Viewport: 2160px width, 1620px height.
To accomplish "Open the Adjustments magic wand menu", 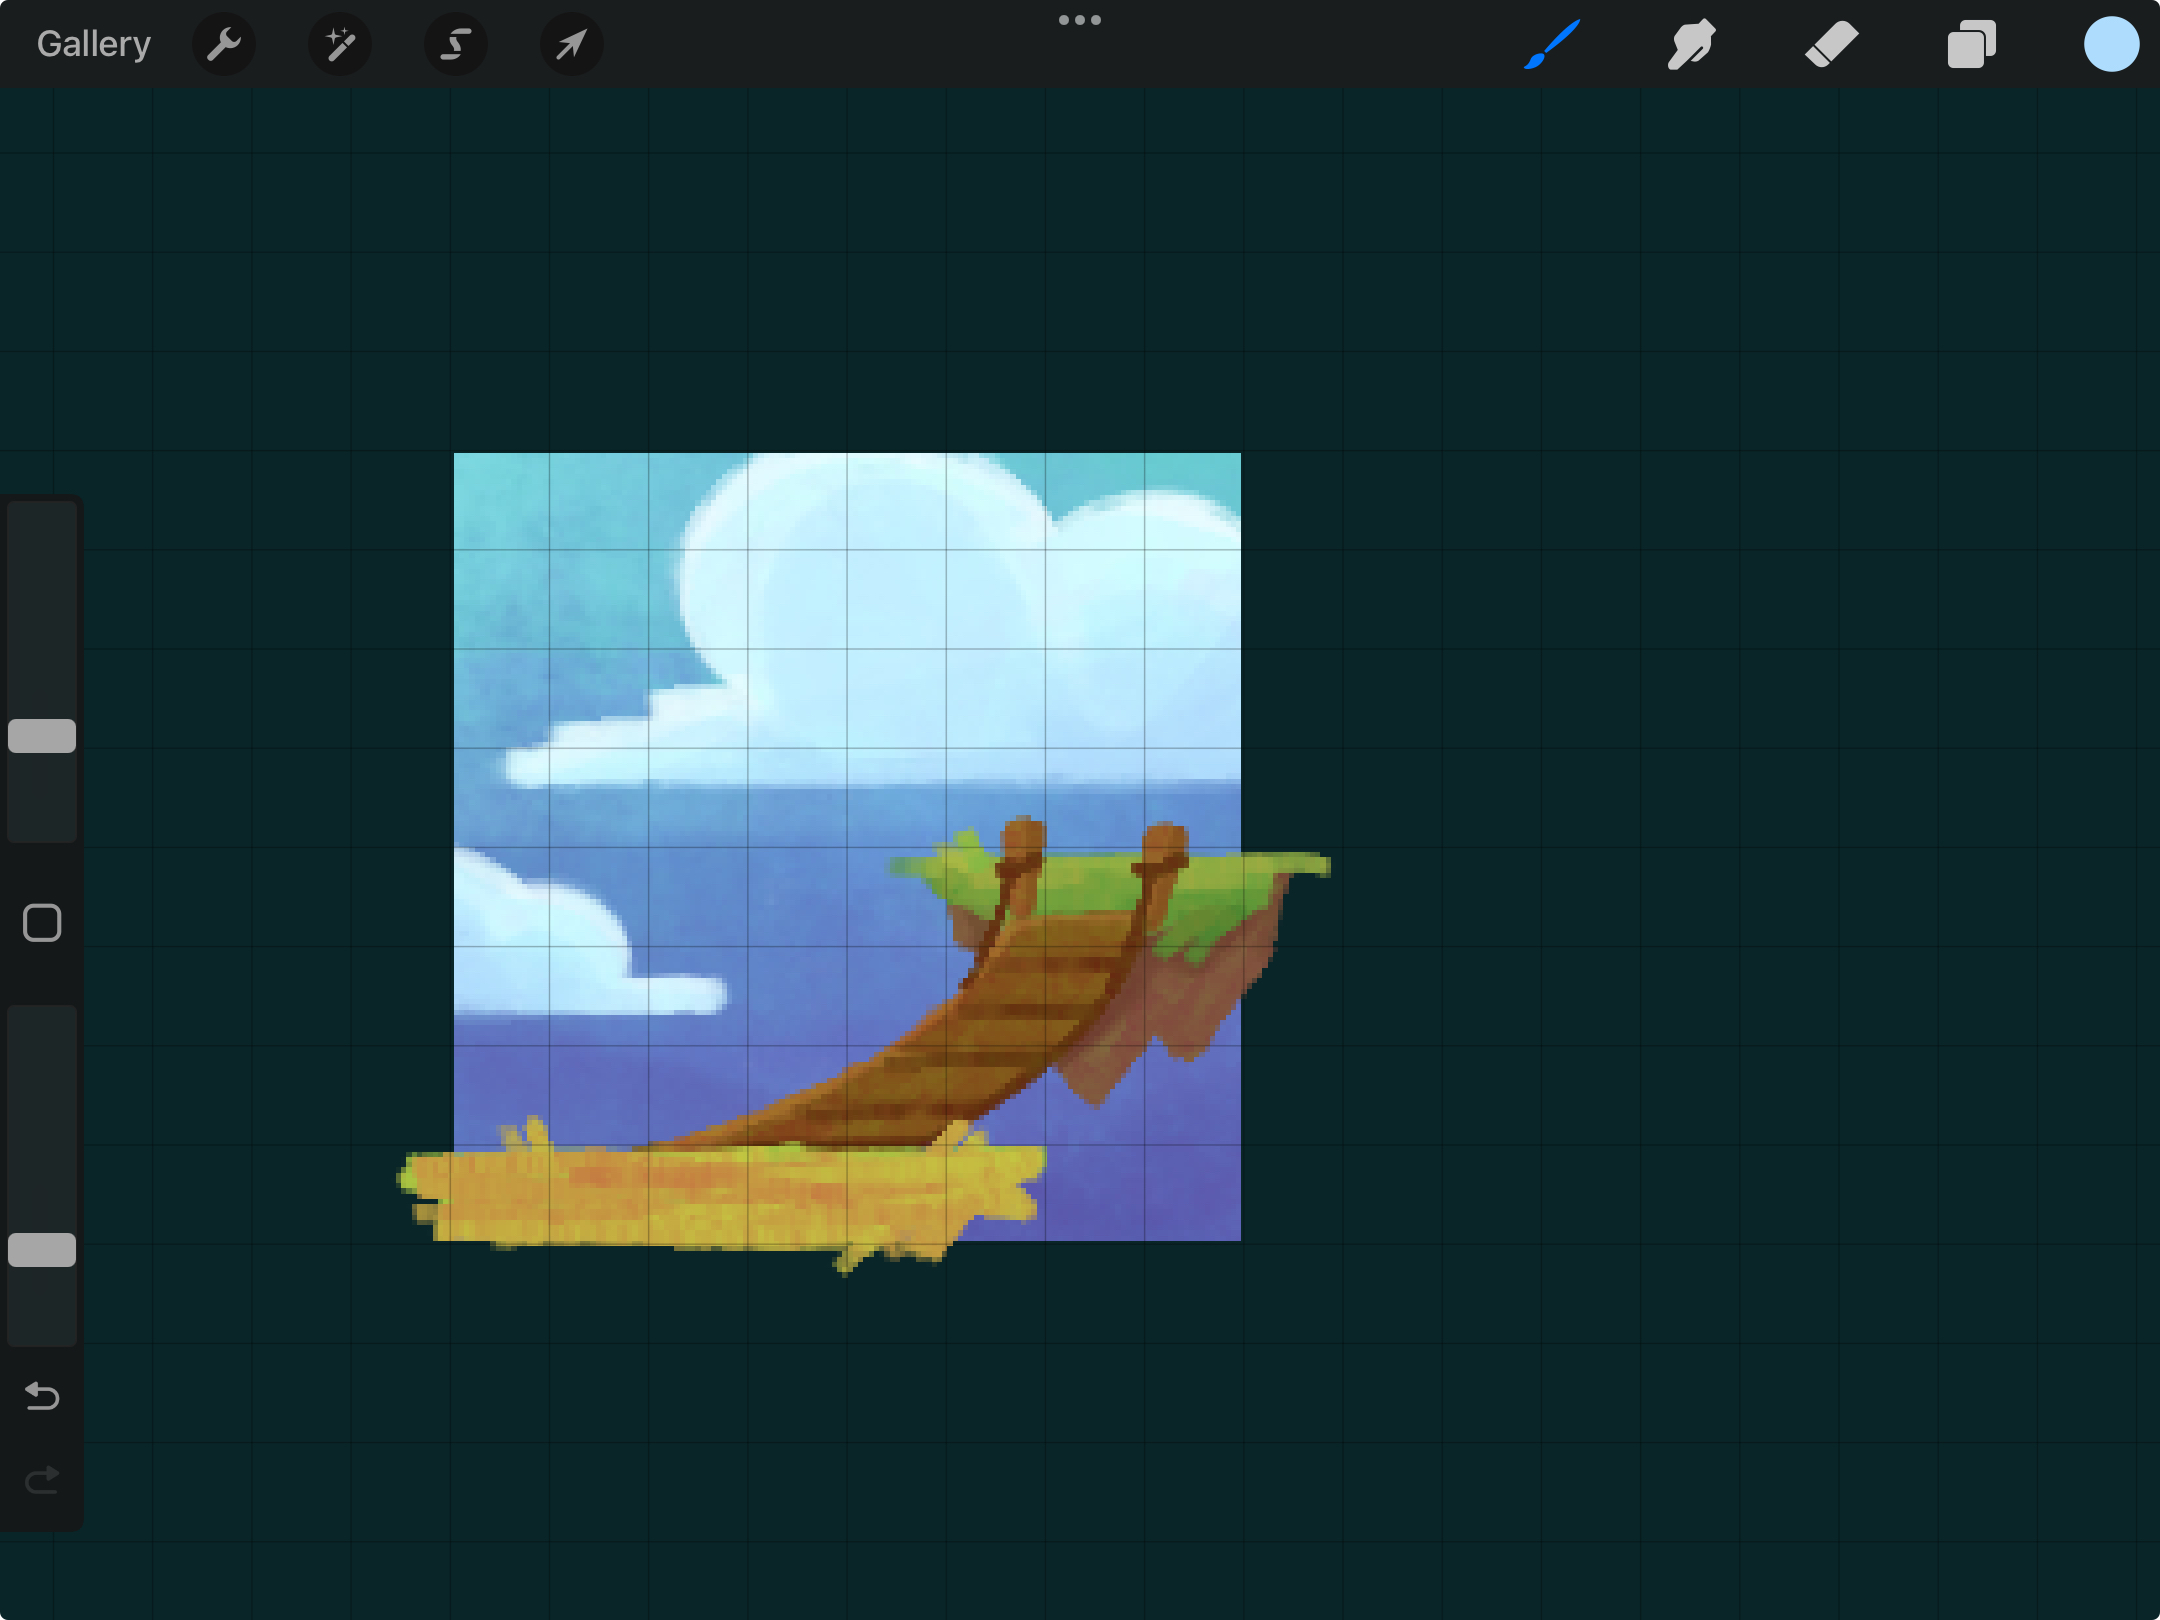I will pos(340,44).
